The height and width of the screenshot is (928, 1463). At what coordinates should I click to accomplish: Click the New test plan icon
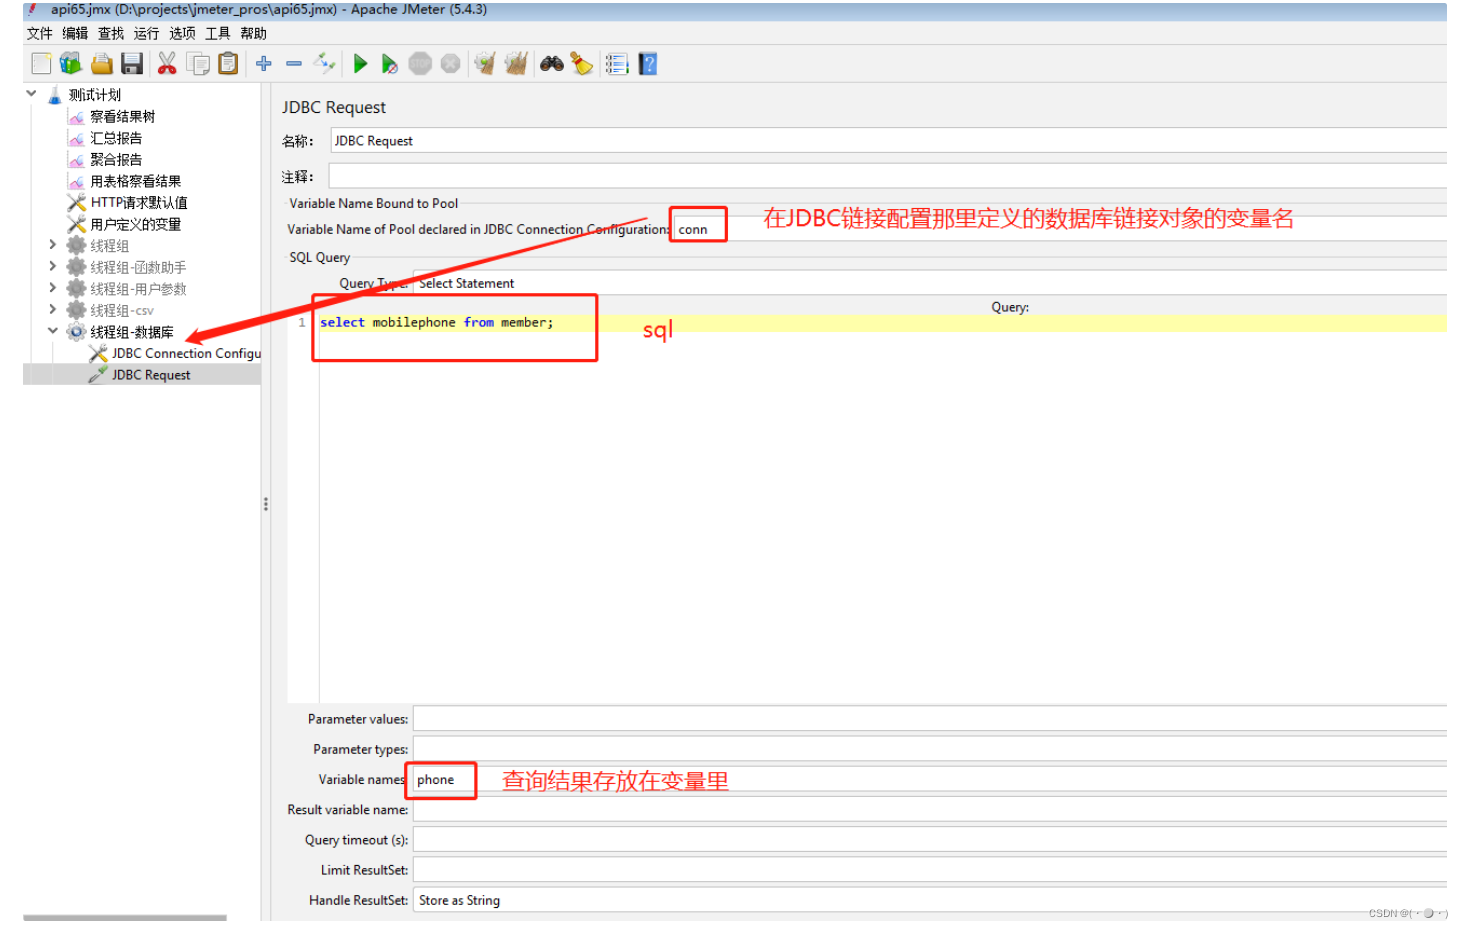[x=41, y=64]
